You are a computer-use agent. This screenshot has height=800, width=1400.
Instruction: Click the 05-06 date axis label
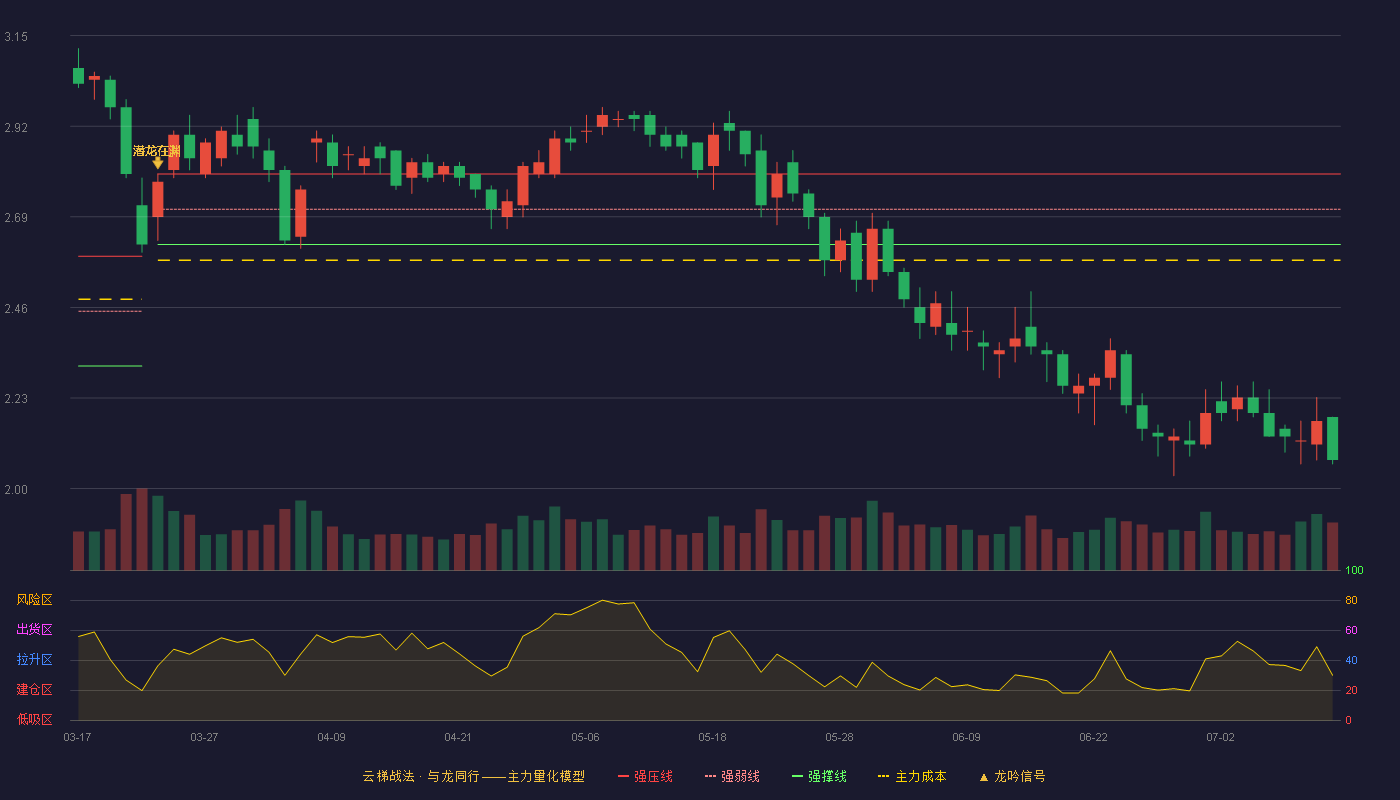(585, 737)
